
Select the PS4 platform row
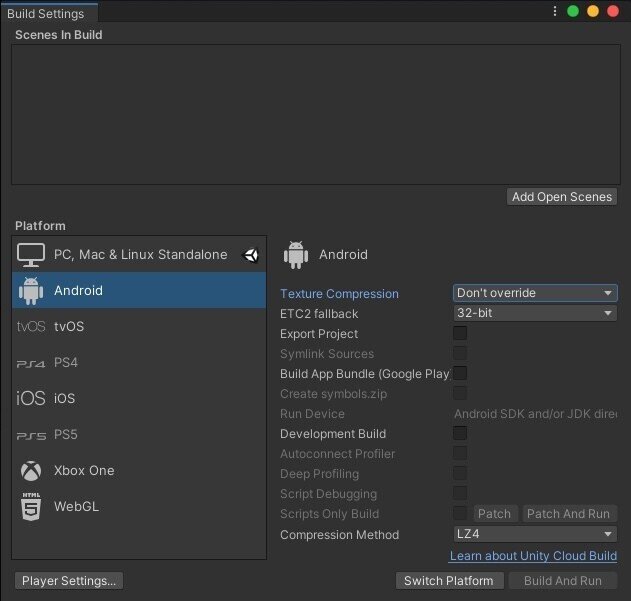point(139,363)
